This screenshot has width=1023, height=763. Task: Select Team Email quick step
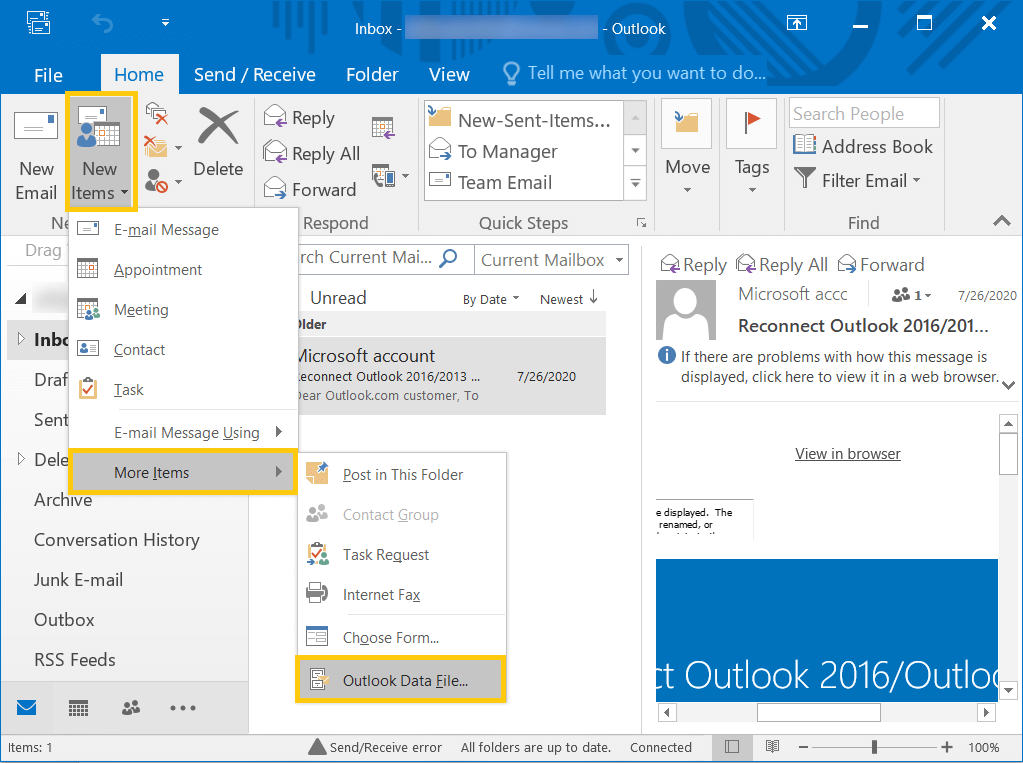(523, 182)
